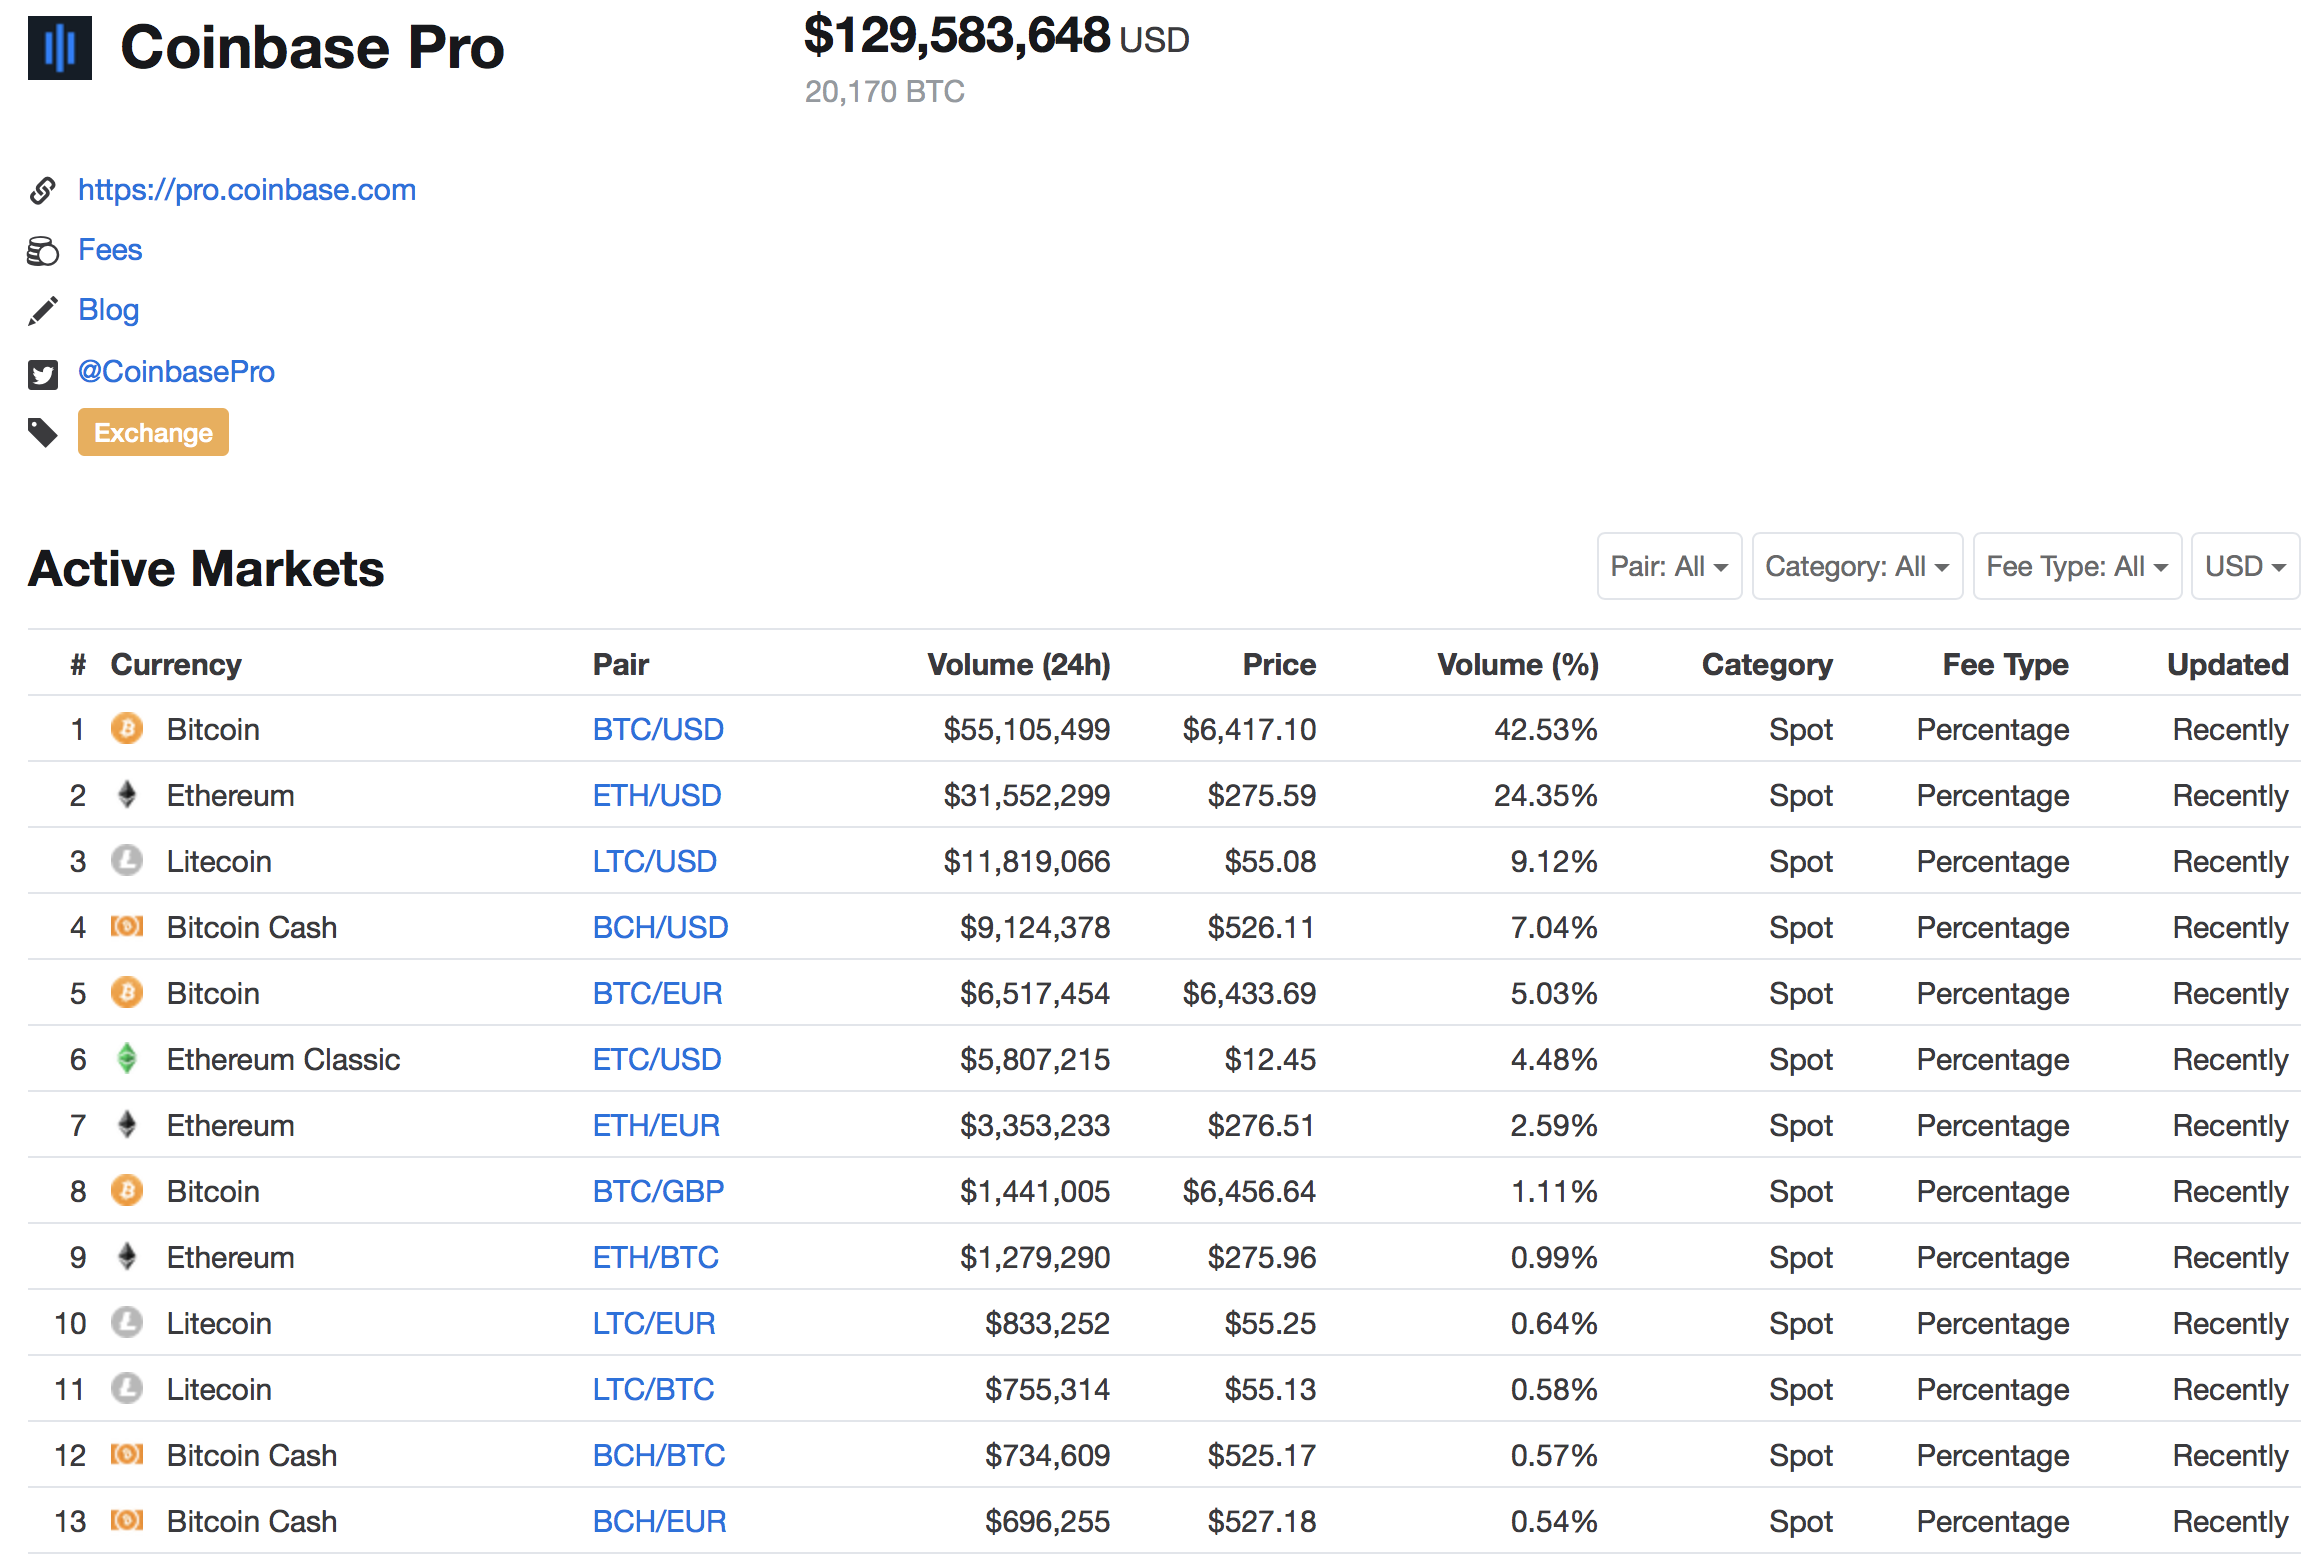Open the BCH/EUR pair link

[659, 1521]
